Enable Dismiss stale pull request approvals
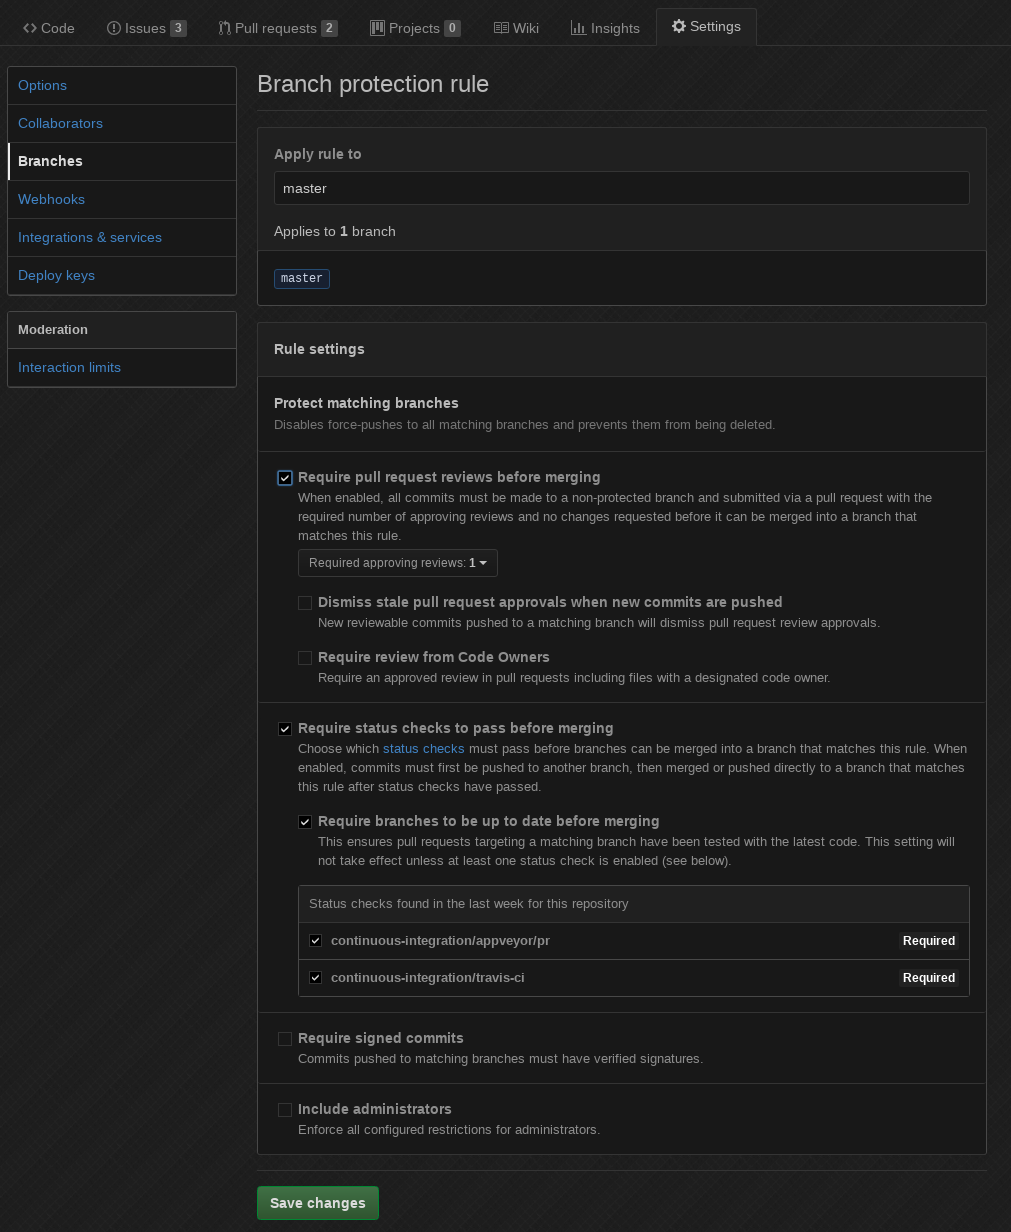This screenshot has width=1011, height=1232. [x=305, y=602]
